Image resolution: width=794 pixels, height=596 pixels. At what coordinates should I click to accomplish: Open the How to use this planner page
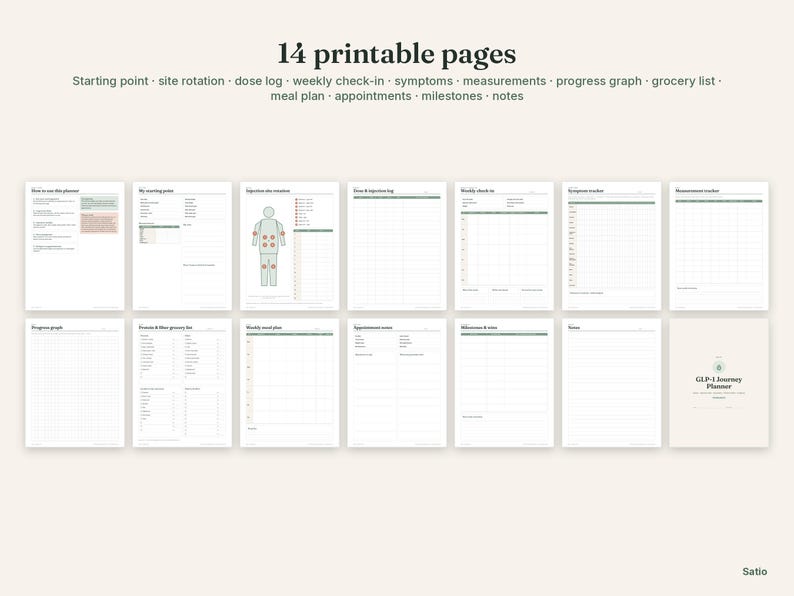point(75,246)
